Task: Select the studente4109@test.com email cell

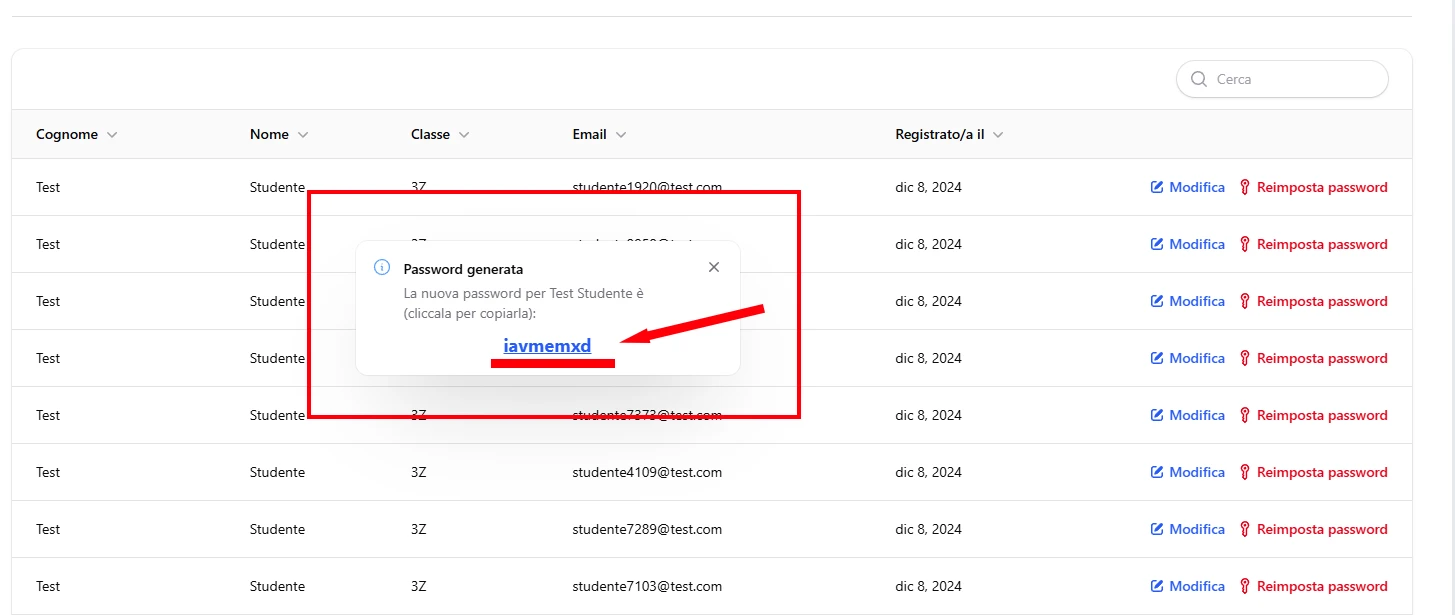Action: [647, 472]
